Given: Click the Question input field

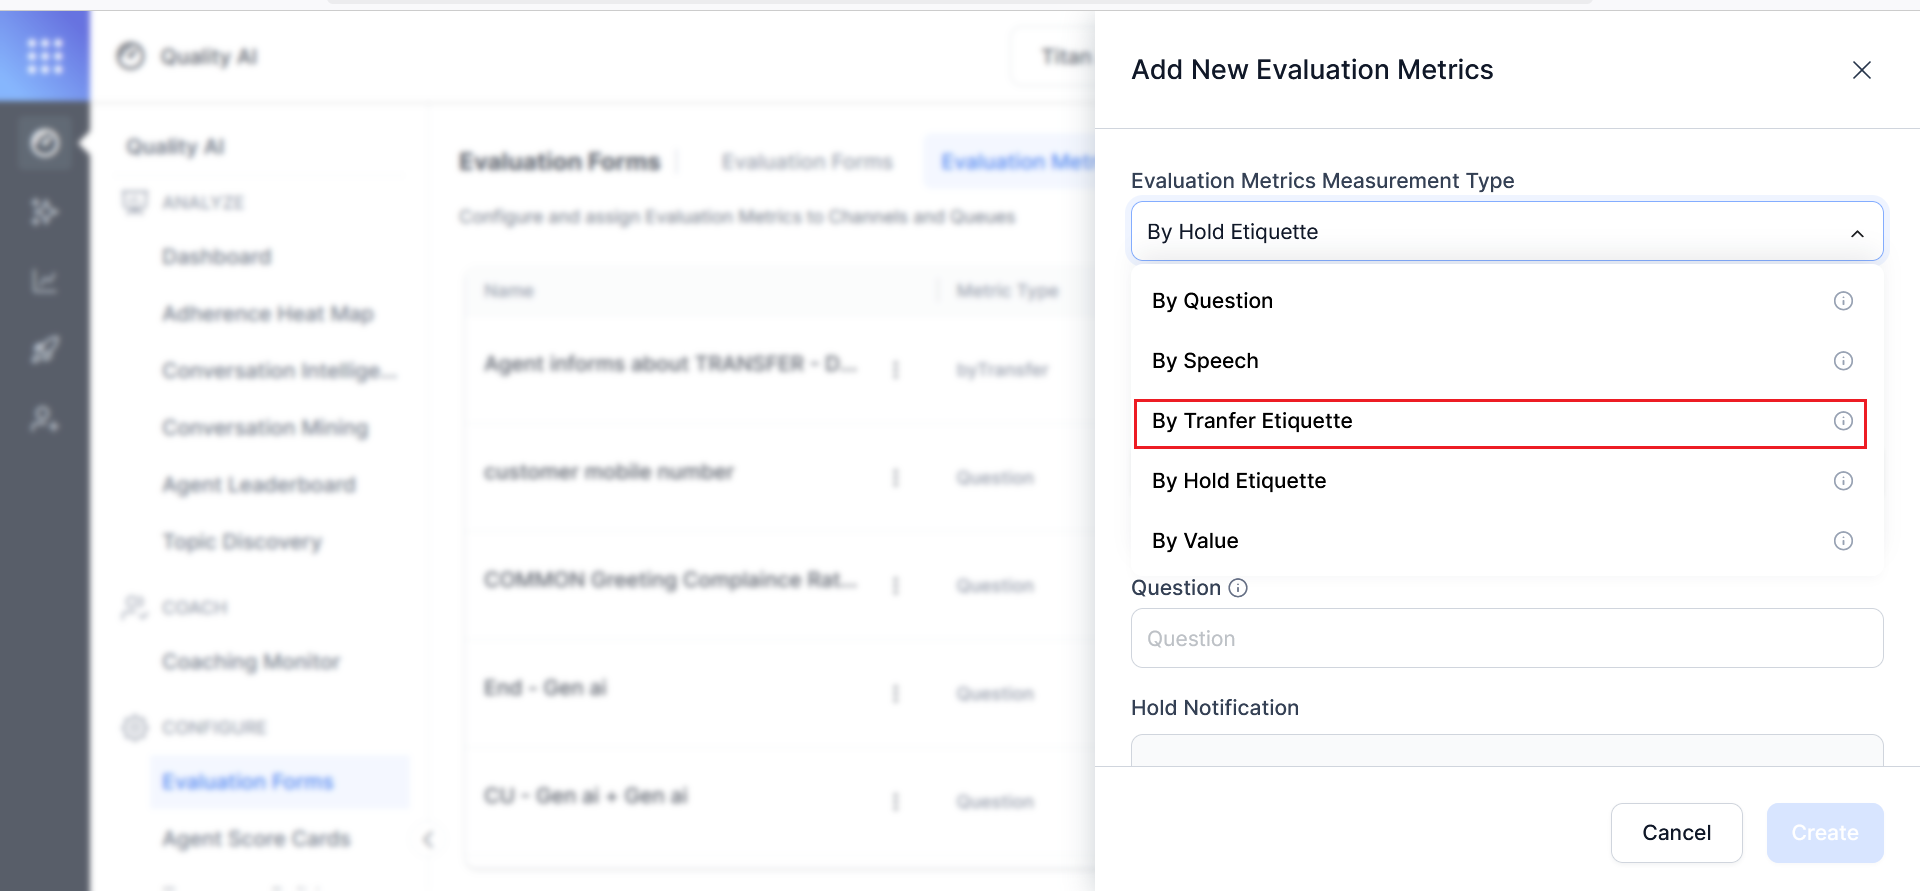Looking at the screenshot, I should [1506, 638].
